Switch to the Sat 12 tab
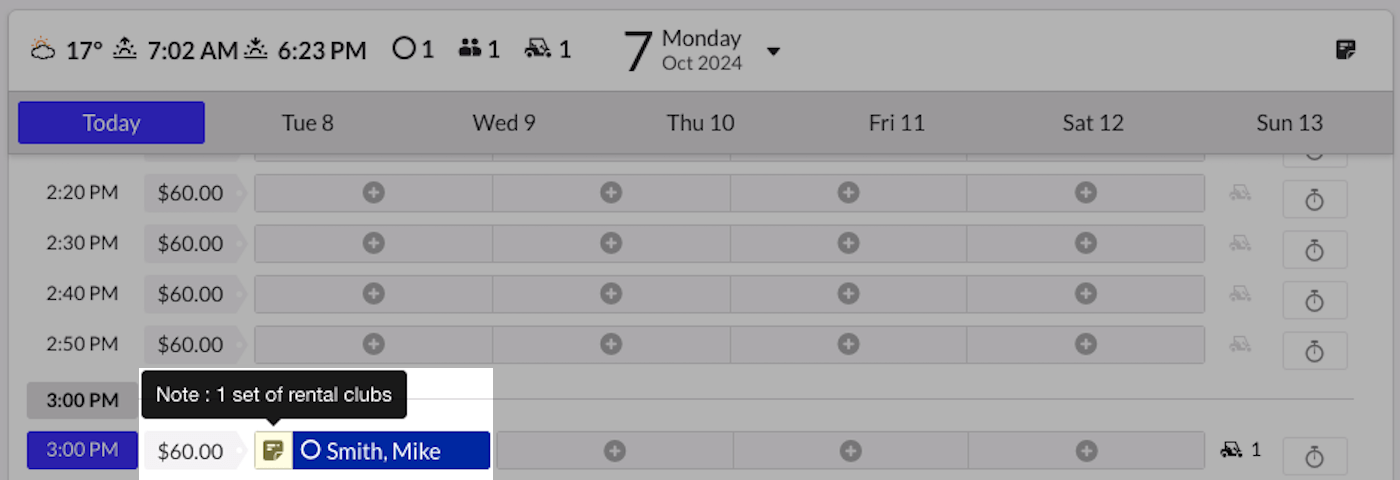The width and height of the screenshot is (1400, 480). [1093, 123]
